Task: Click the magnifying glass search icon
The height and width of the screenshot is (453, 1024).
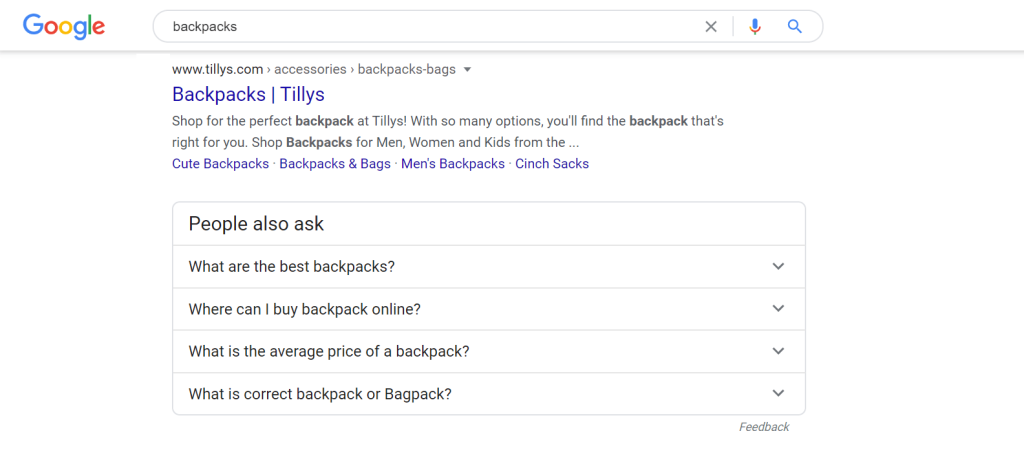Action: (795, 27)
